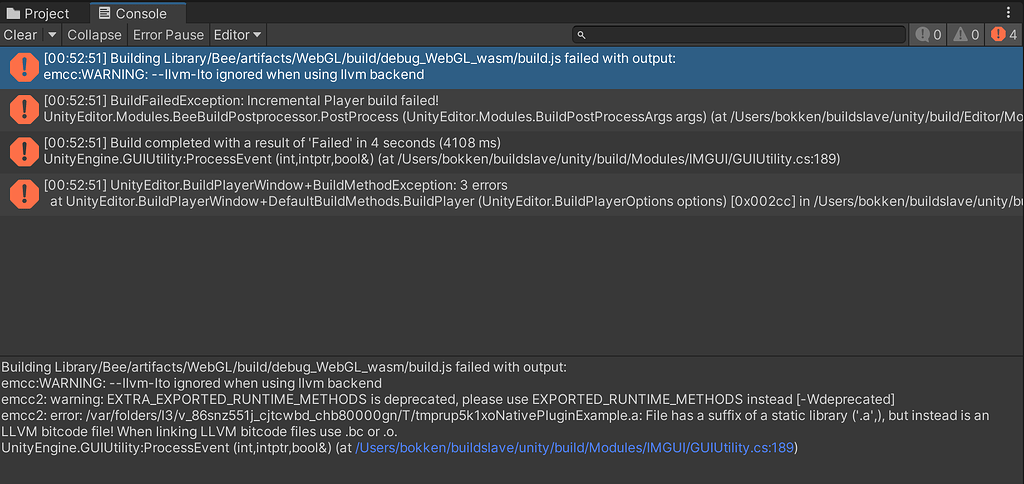Open the Clear options dropdown arrow
The image size is (1024, 484).
point(53,35)
